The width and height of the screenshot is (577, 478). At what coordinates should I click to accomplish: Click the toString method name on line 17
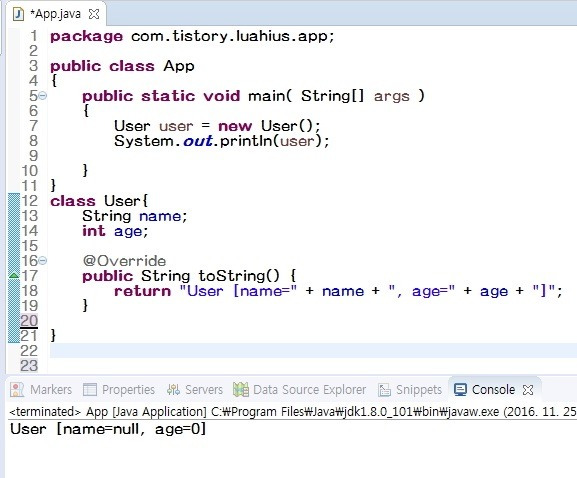click(231, 276)
